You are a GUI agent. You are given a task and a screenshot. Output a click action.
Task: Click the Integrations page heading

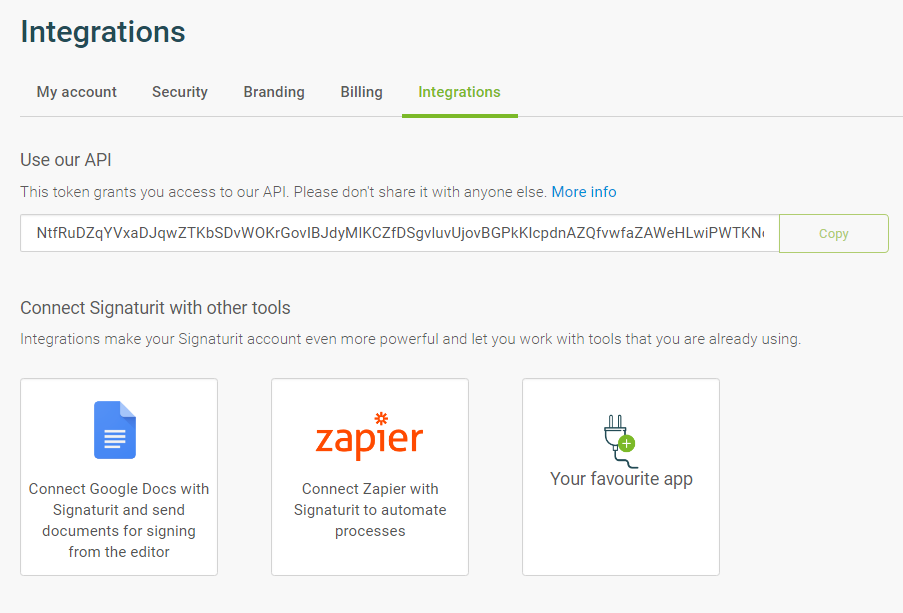pos(103,32)
